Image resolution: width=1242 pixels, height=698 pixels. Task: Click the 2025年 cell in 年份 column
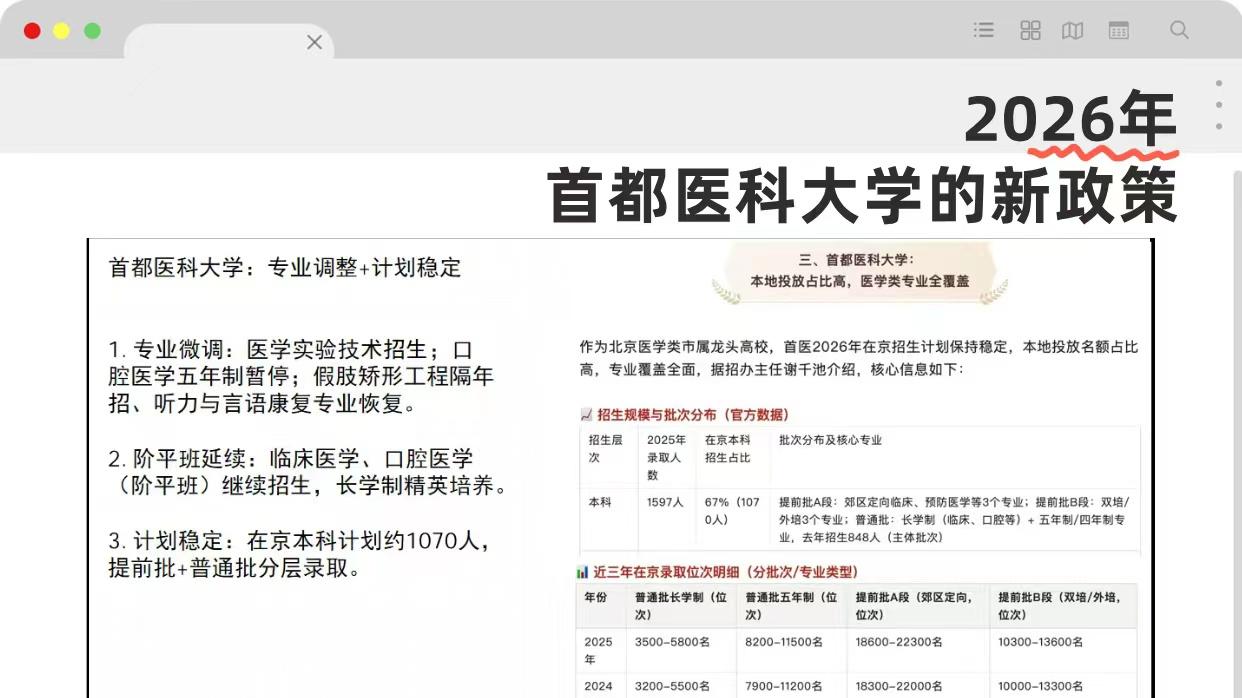(599, 650)
